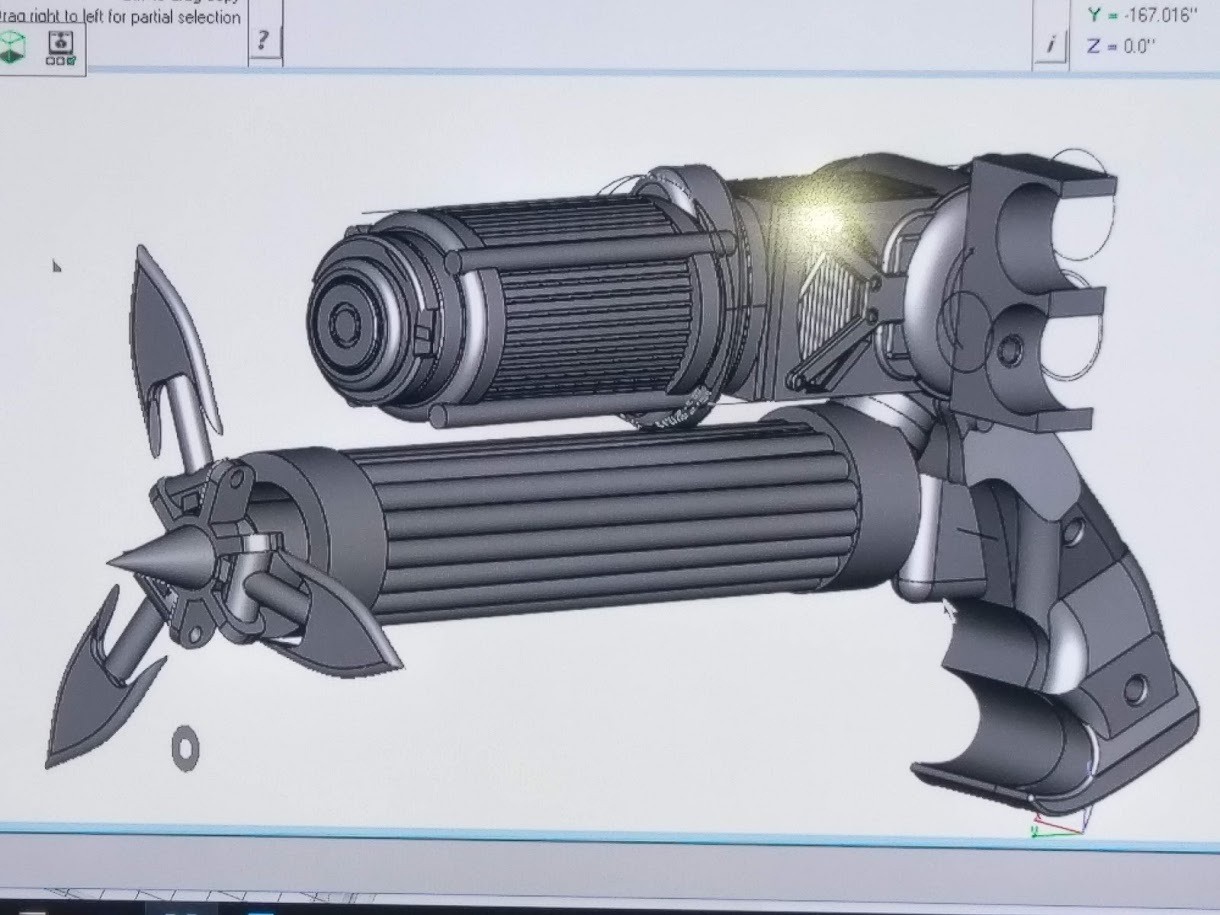The image size is (1220, 915).
Task: Click the question mark help button
Action: (x=263, y=42)
